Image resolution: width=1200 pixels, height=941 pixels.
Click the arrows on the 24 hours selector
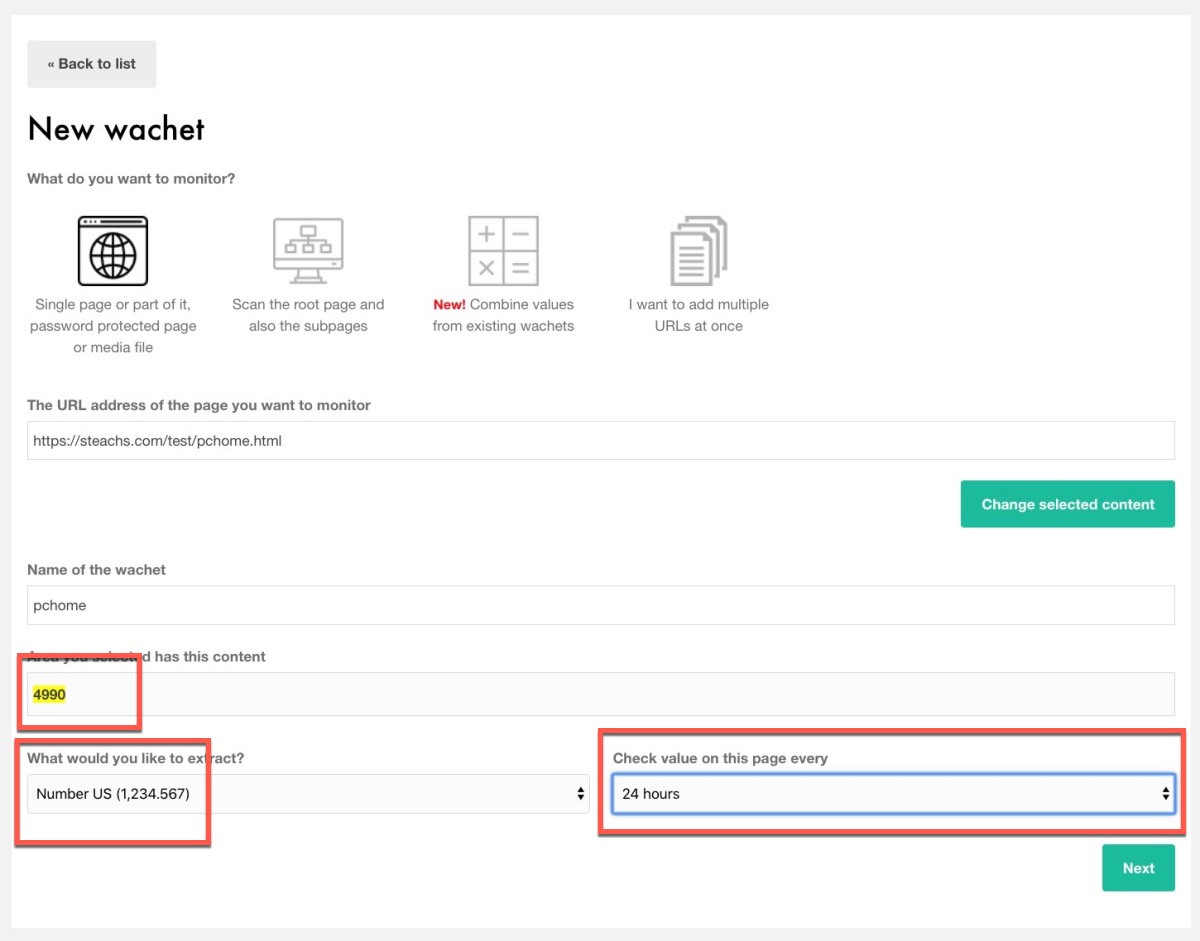1165,794
